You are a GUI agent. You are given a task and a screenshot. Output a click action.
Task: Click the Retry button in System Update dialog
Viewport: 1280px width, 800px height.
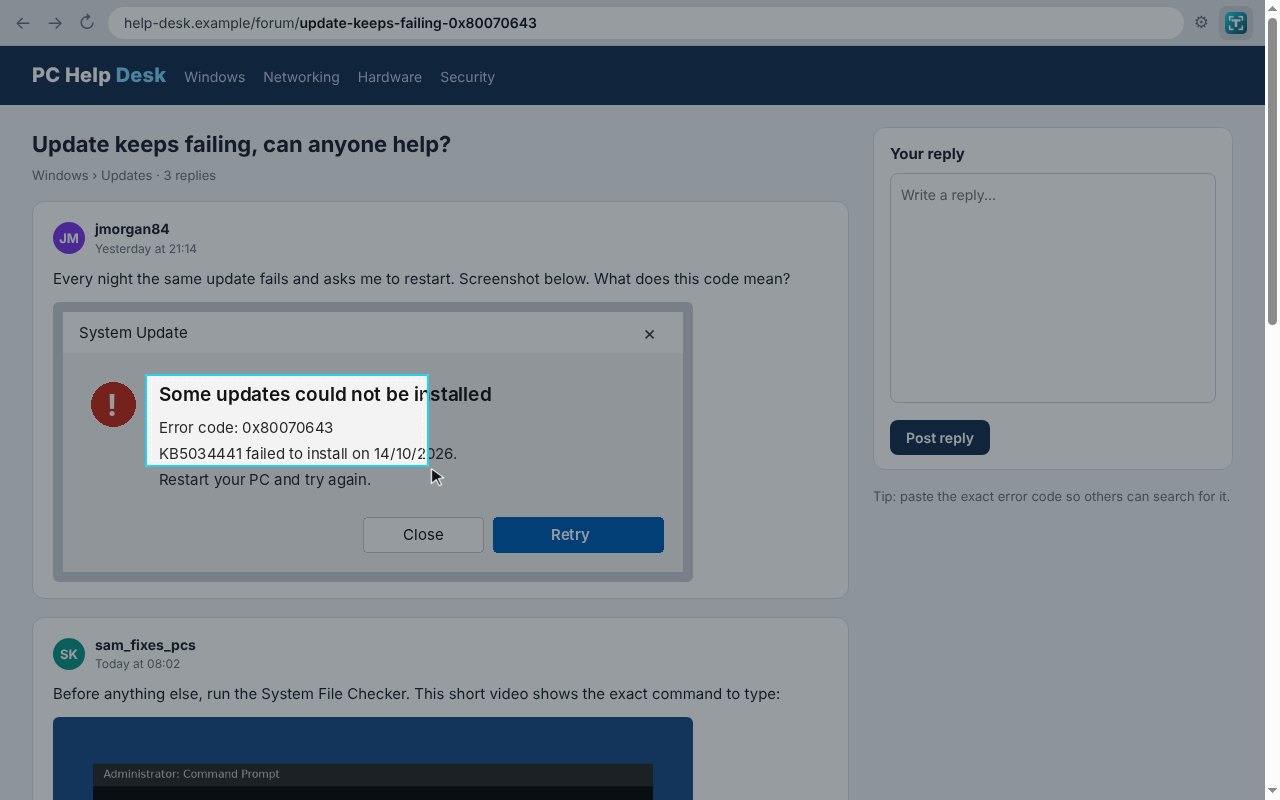click(578, 535)
